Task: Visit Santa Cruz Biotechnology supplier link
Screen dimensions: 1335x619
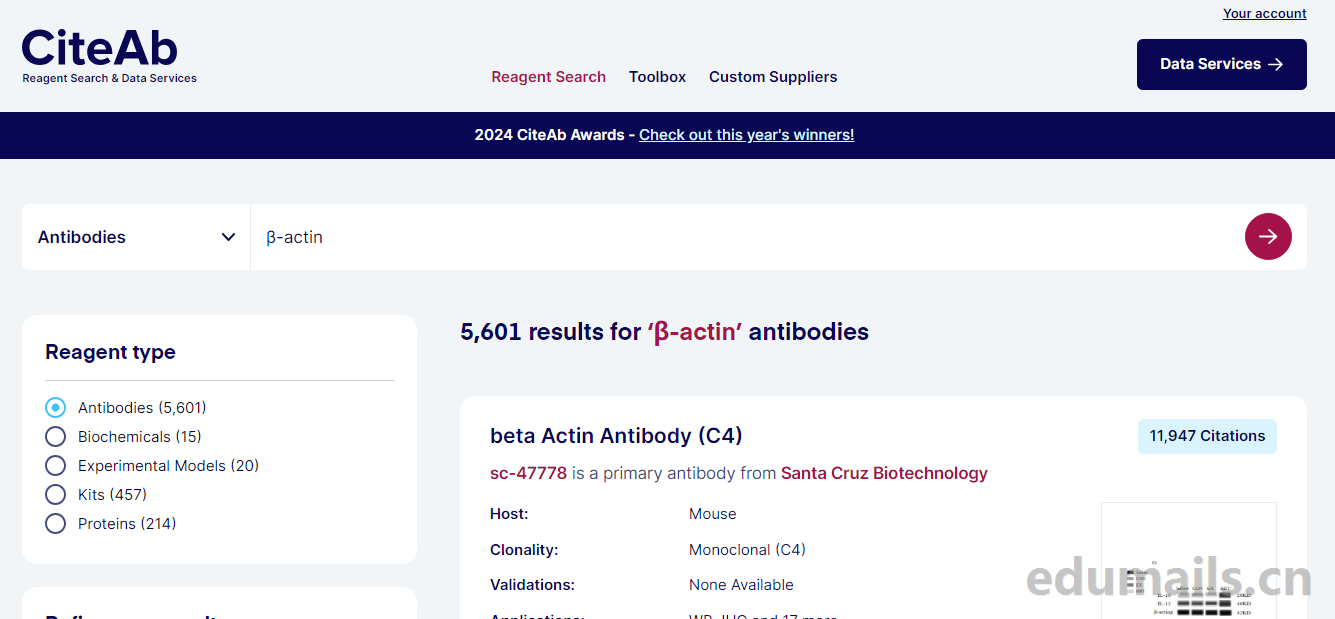Action: pyautogui.click(x=884, y=473)
